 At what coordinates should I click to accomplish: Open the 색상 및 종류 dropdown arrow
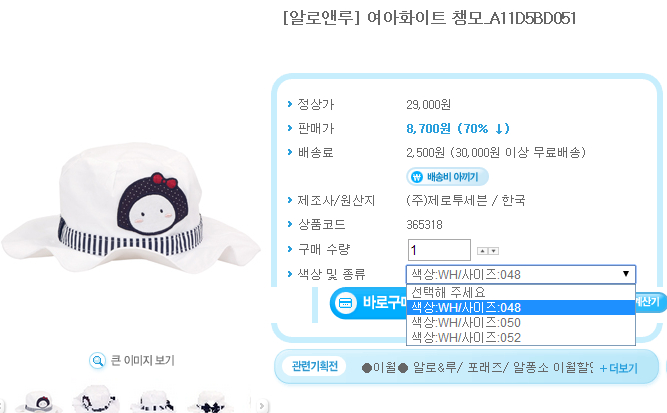(626, 274)
